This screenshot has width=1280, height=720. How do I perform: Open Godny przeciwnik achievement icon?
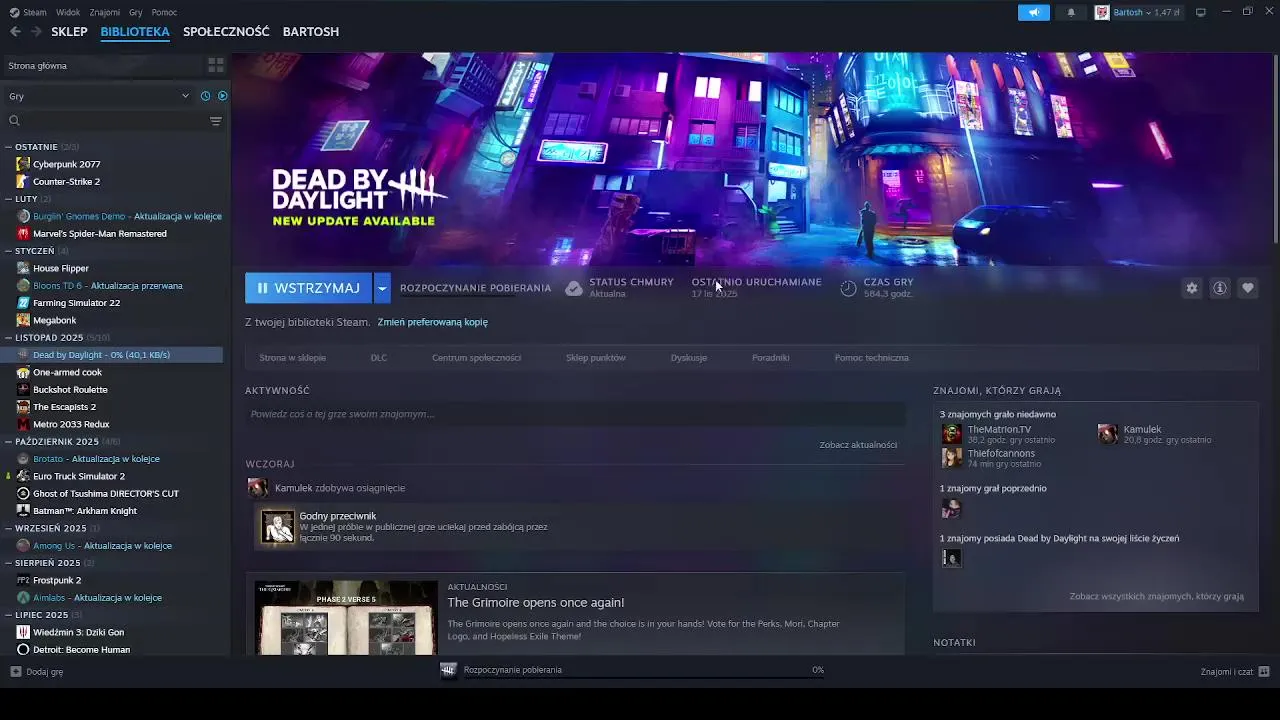pos(278,527)
